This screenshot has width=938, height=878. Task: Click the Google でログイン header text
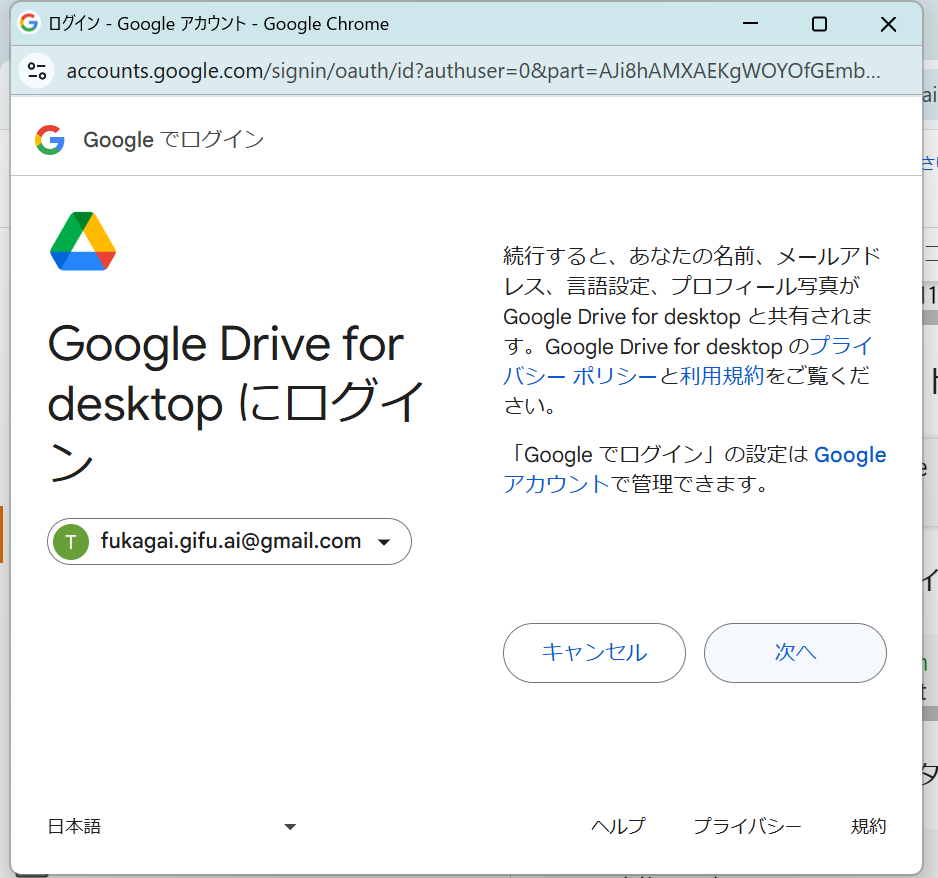pyautogui.click(x=173, y=140)
